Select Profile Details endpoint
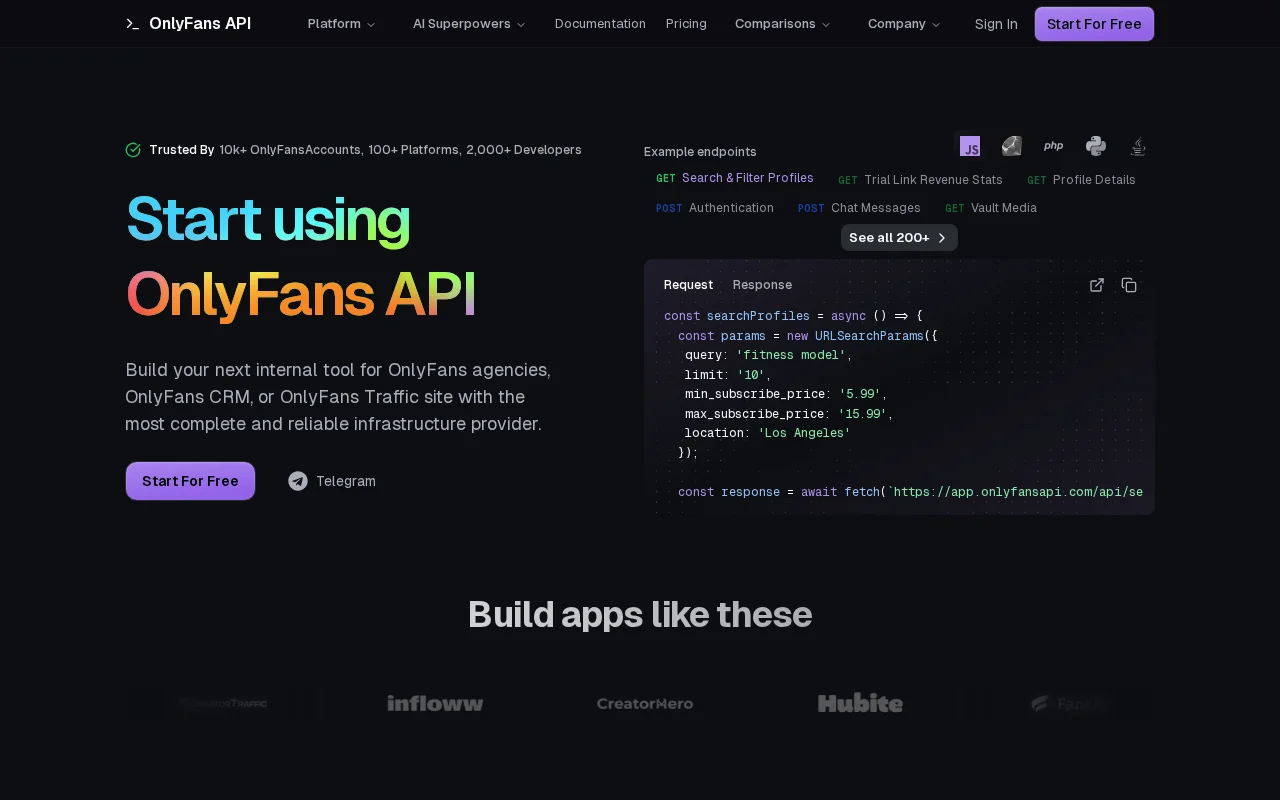The width and height of the screenshot is (1280, 800). pos(1082,180)
